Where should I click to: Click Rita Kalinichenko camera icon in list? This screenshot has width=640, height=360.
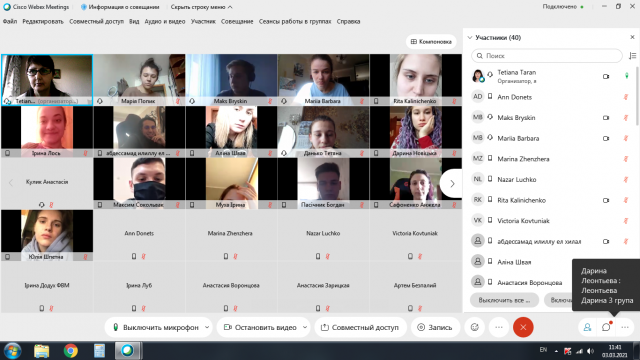606,200
